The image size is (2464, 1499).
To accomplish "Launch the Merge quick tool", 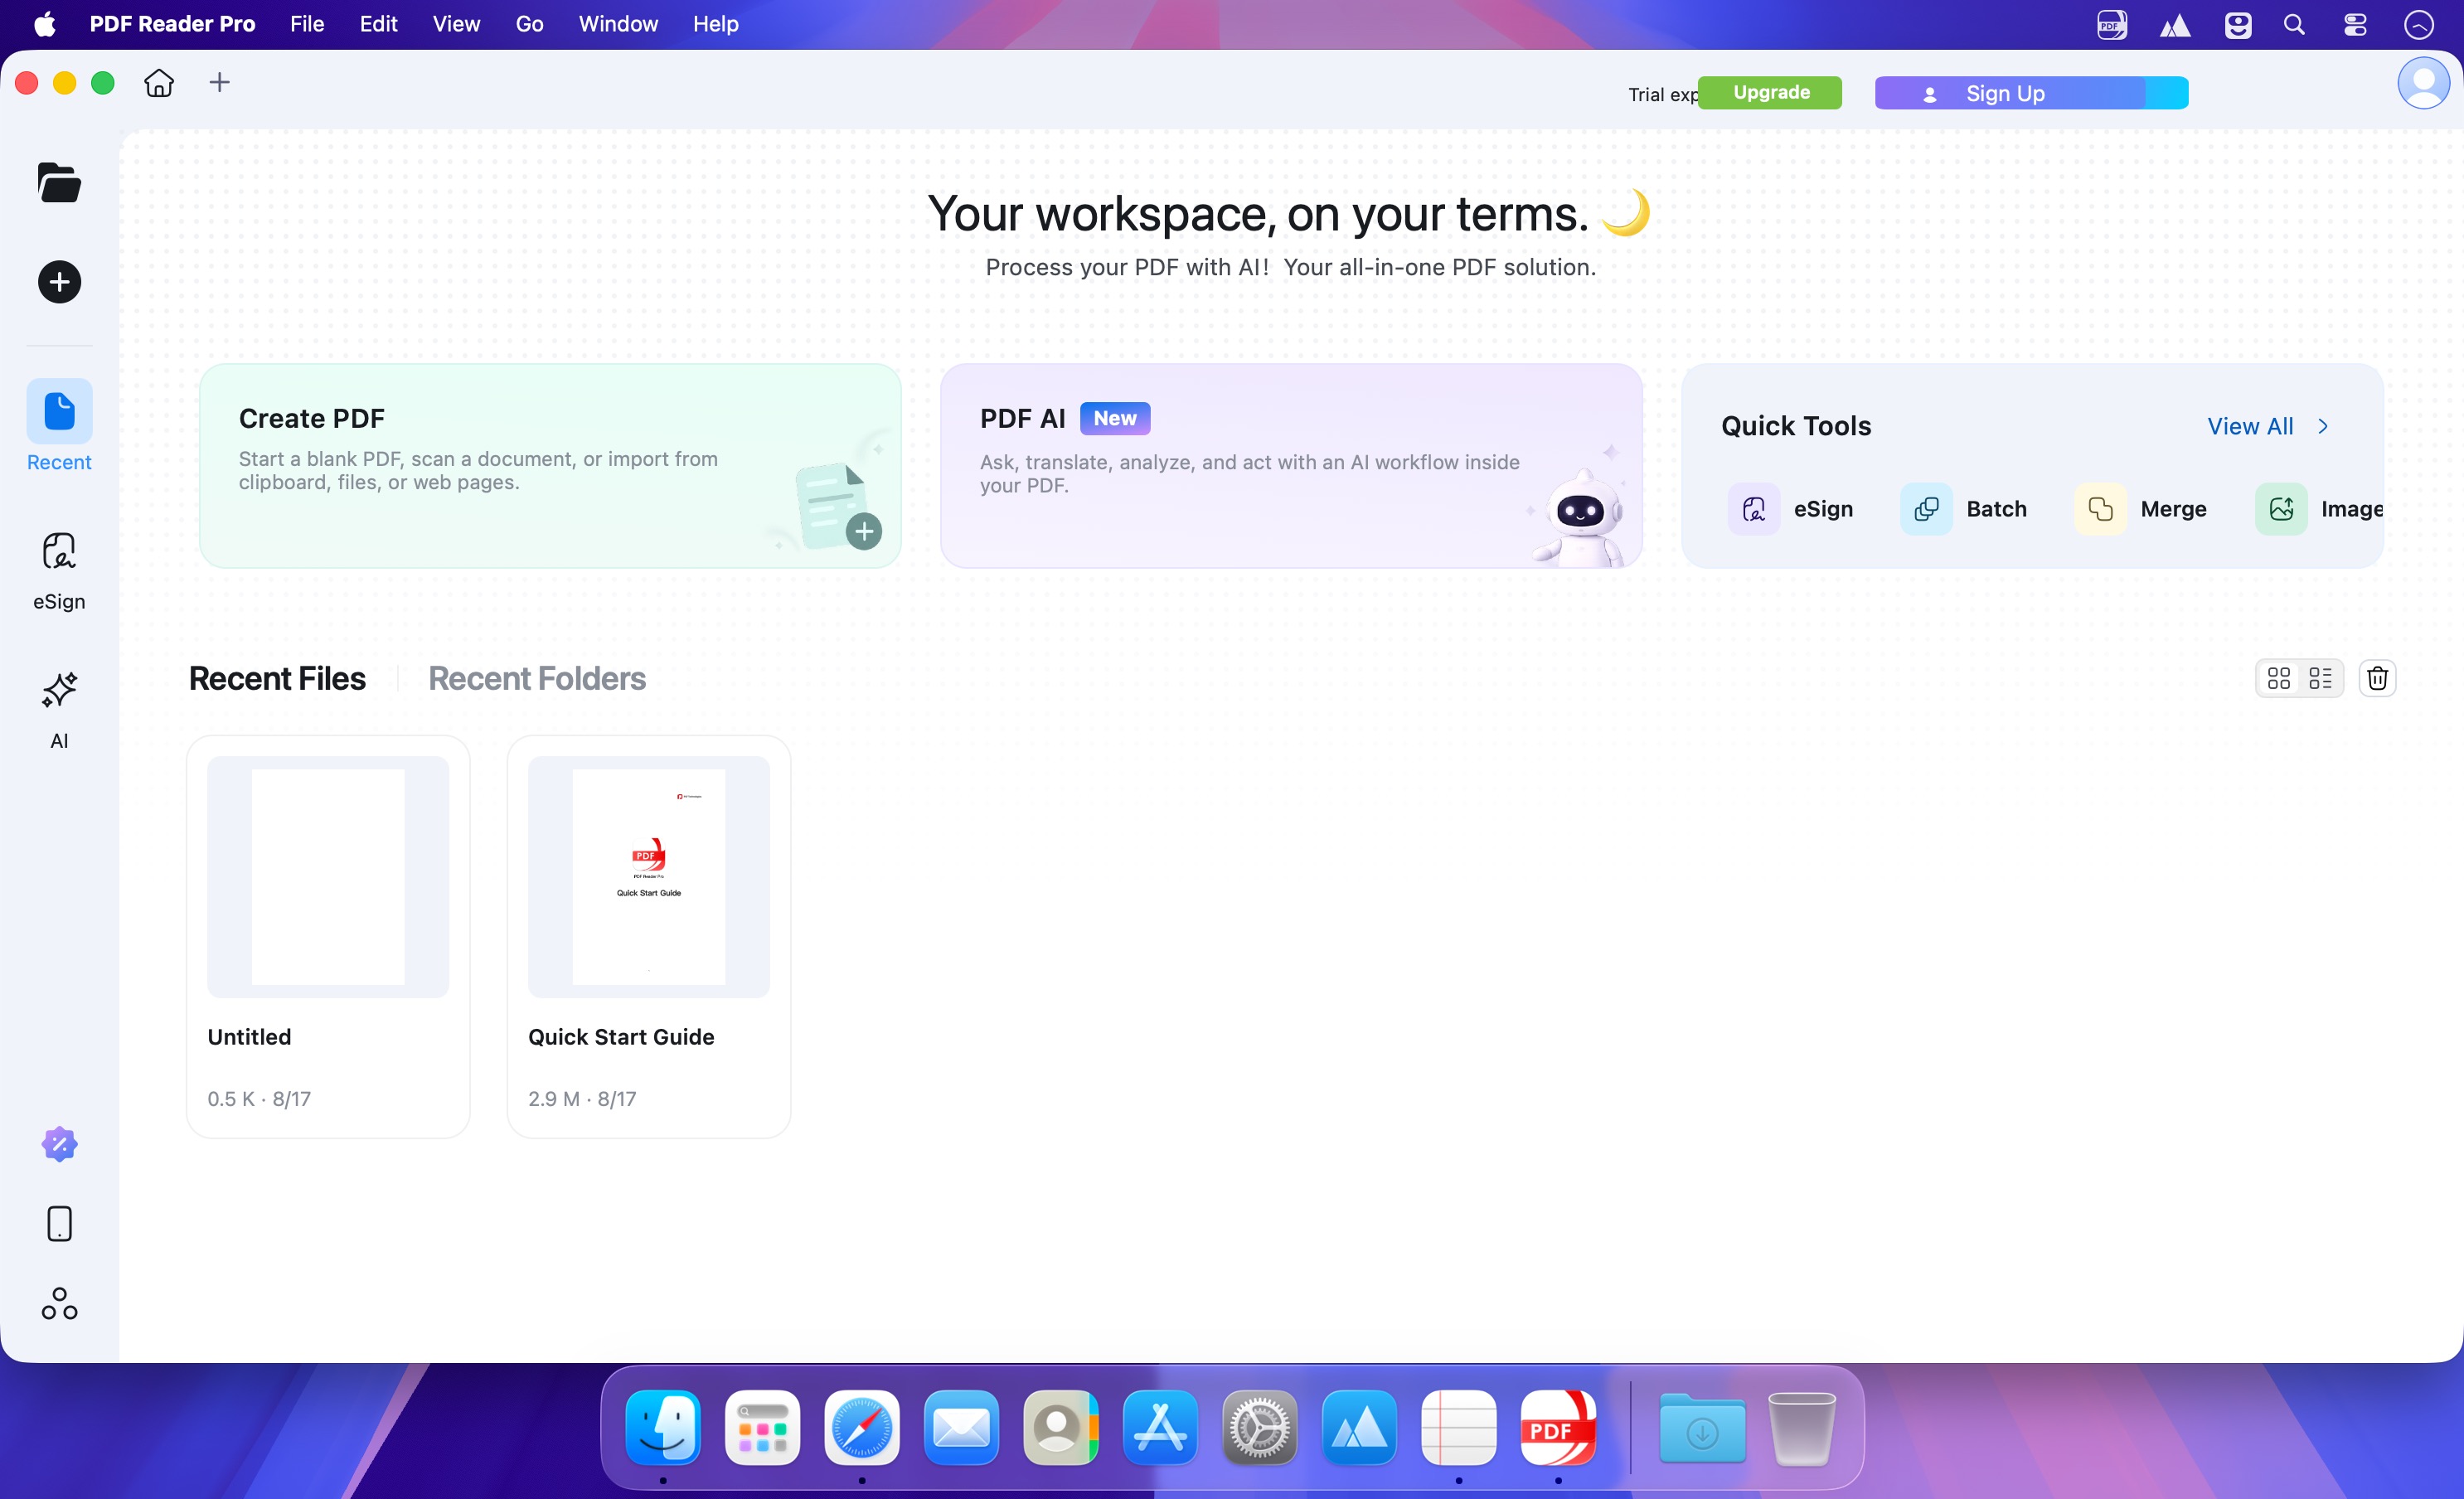I will pyautogui.click(x=2141, y=509).
